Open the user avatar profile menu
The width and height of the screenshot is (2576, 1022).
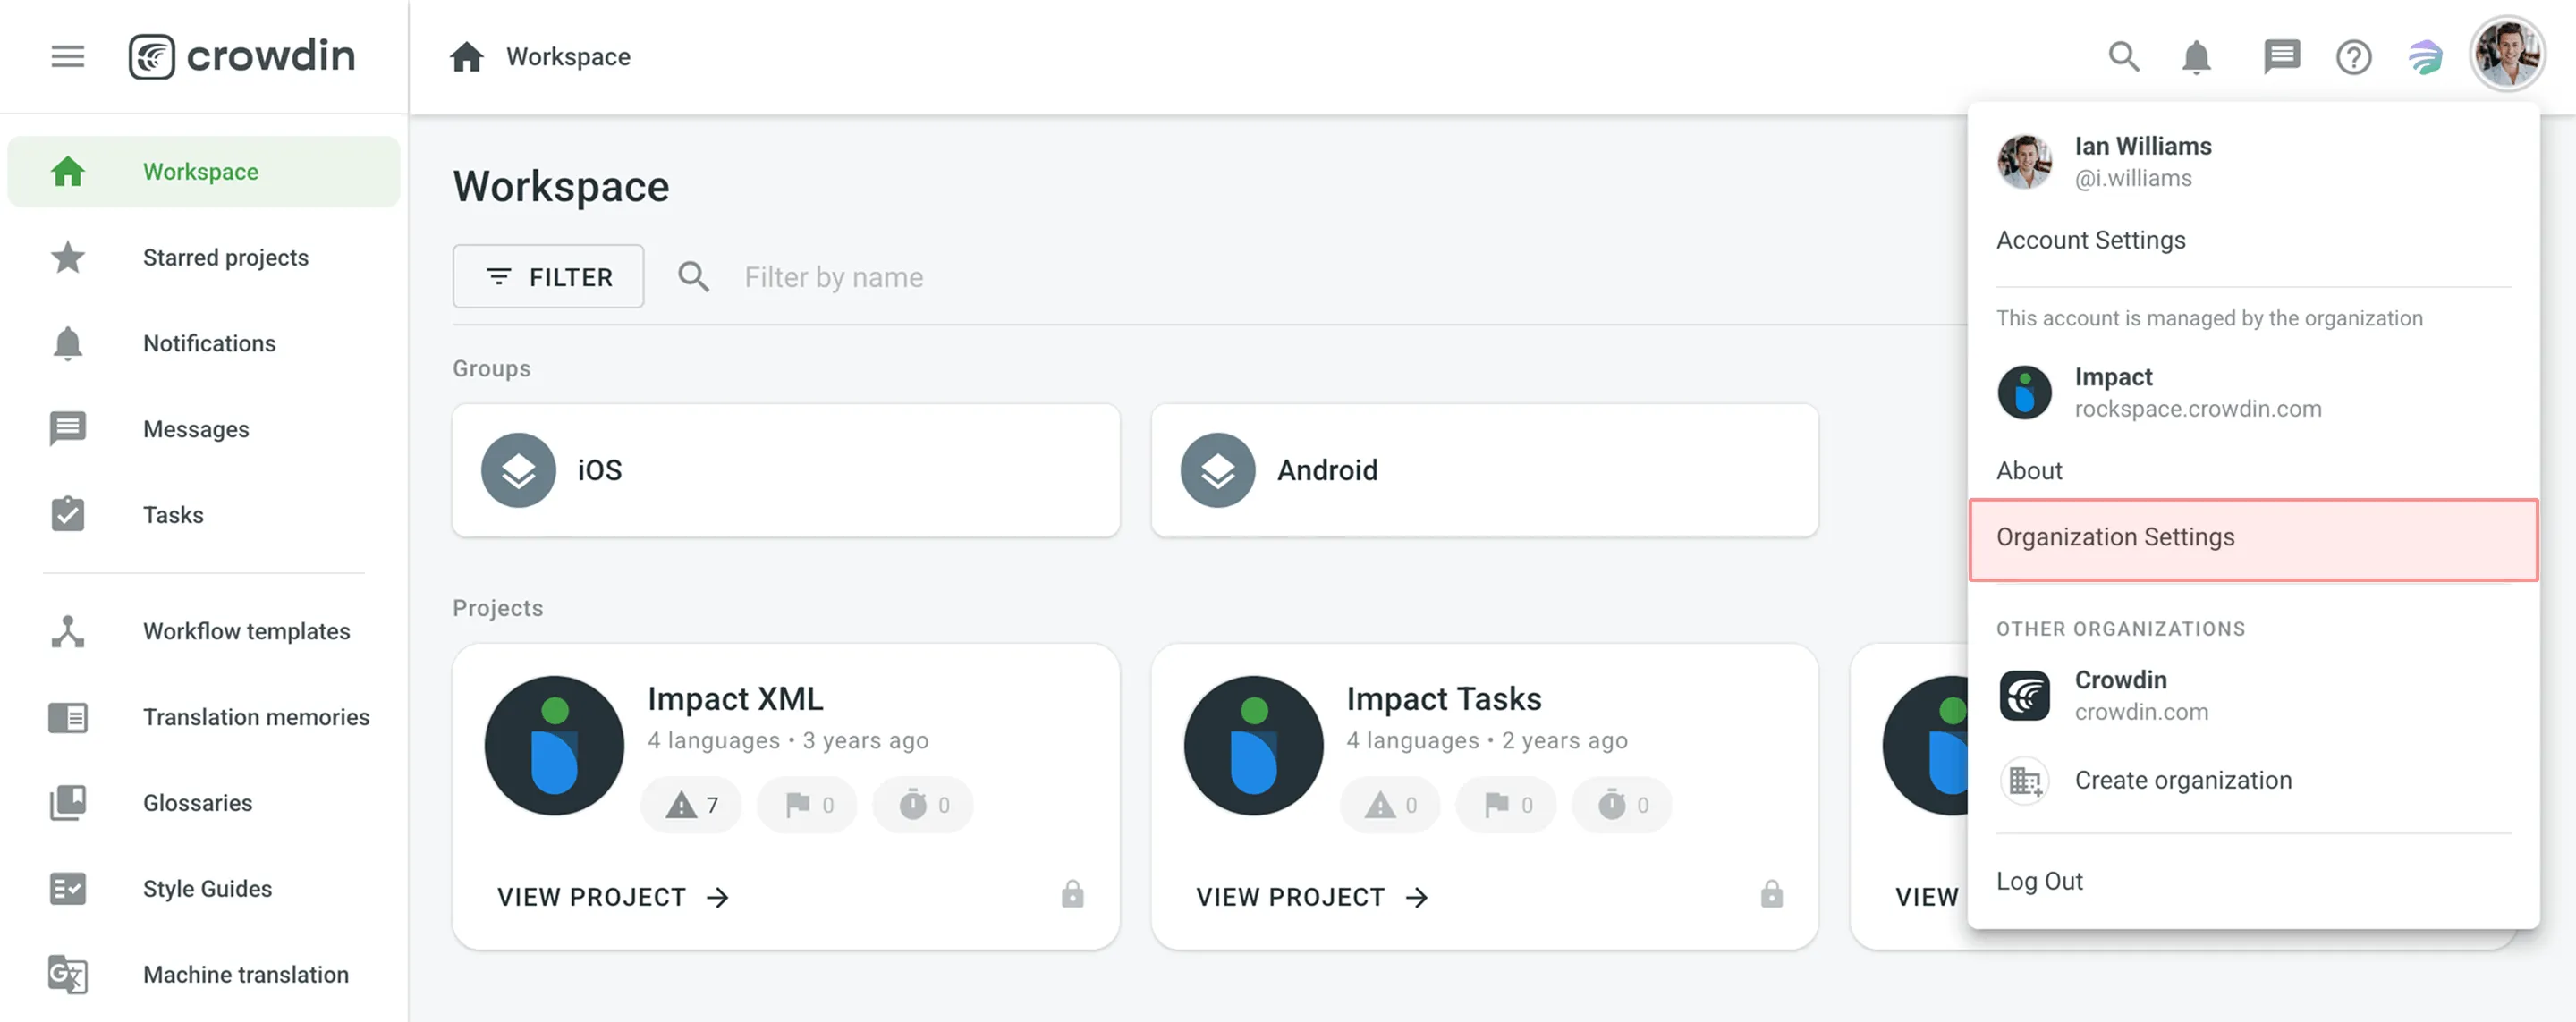click(x=2508, y=55)
